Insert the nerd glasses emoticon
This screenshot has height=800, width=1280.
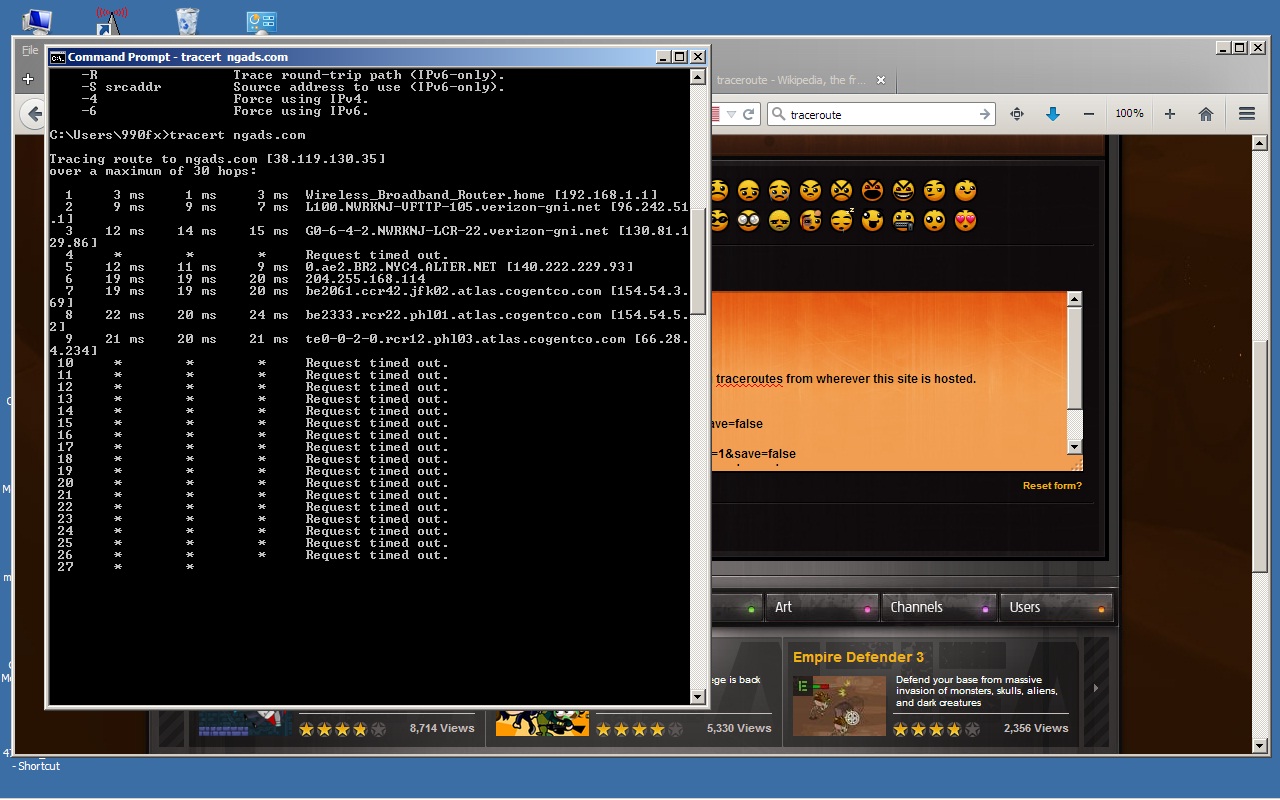point(748,220)
